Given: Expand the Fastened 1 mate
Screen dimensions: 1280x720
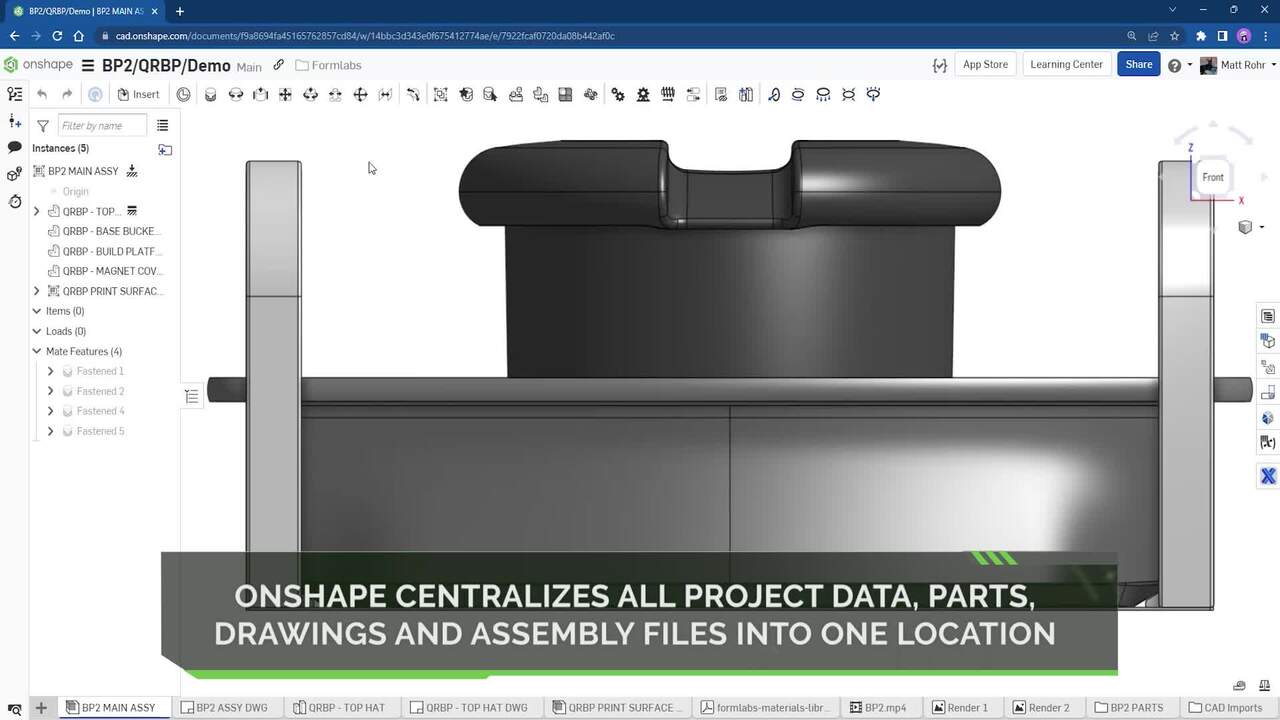Looking at the screenshot, I should (x=50, y=371).
